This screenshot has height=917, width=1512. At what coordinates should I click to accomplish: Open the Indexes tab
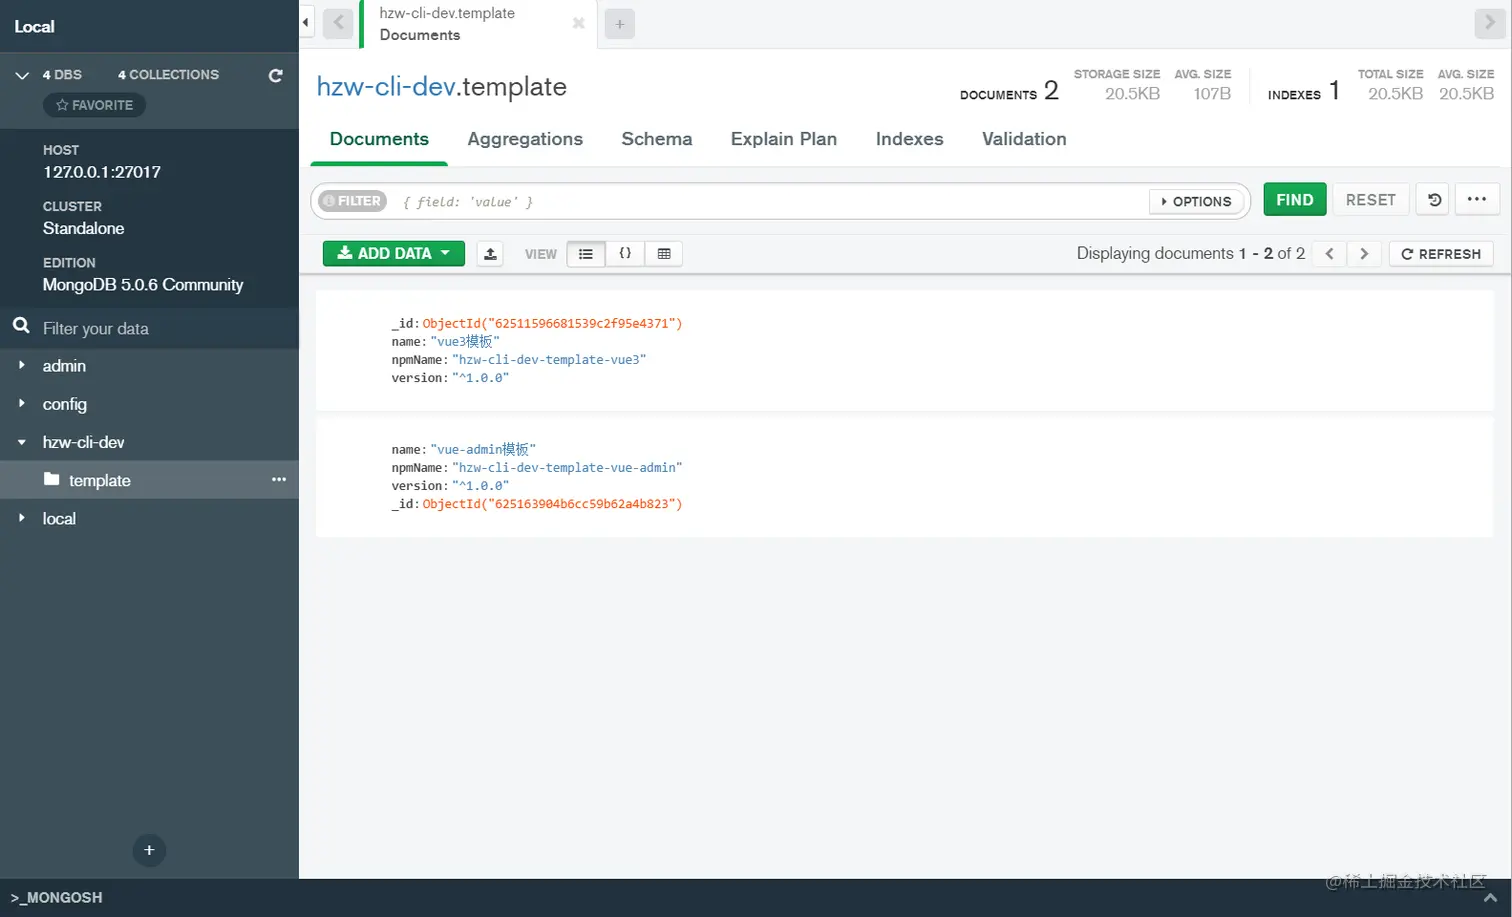click(910, 140)
